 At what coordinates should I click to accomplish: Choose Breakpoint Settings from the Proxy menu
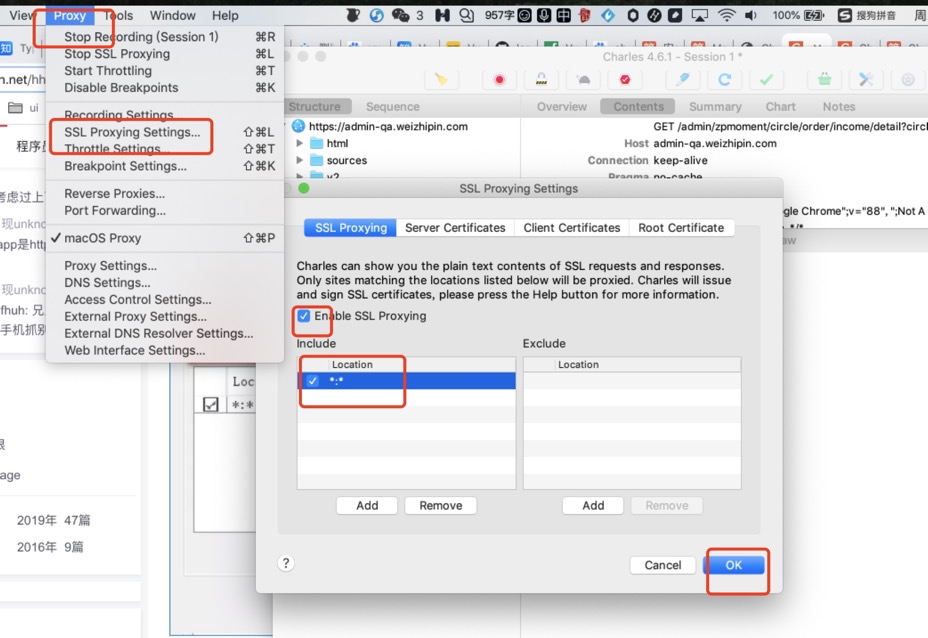pos(125,166)
